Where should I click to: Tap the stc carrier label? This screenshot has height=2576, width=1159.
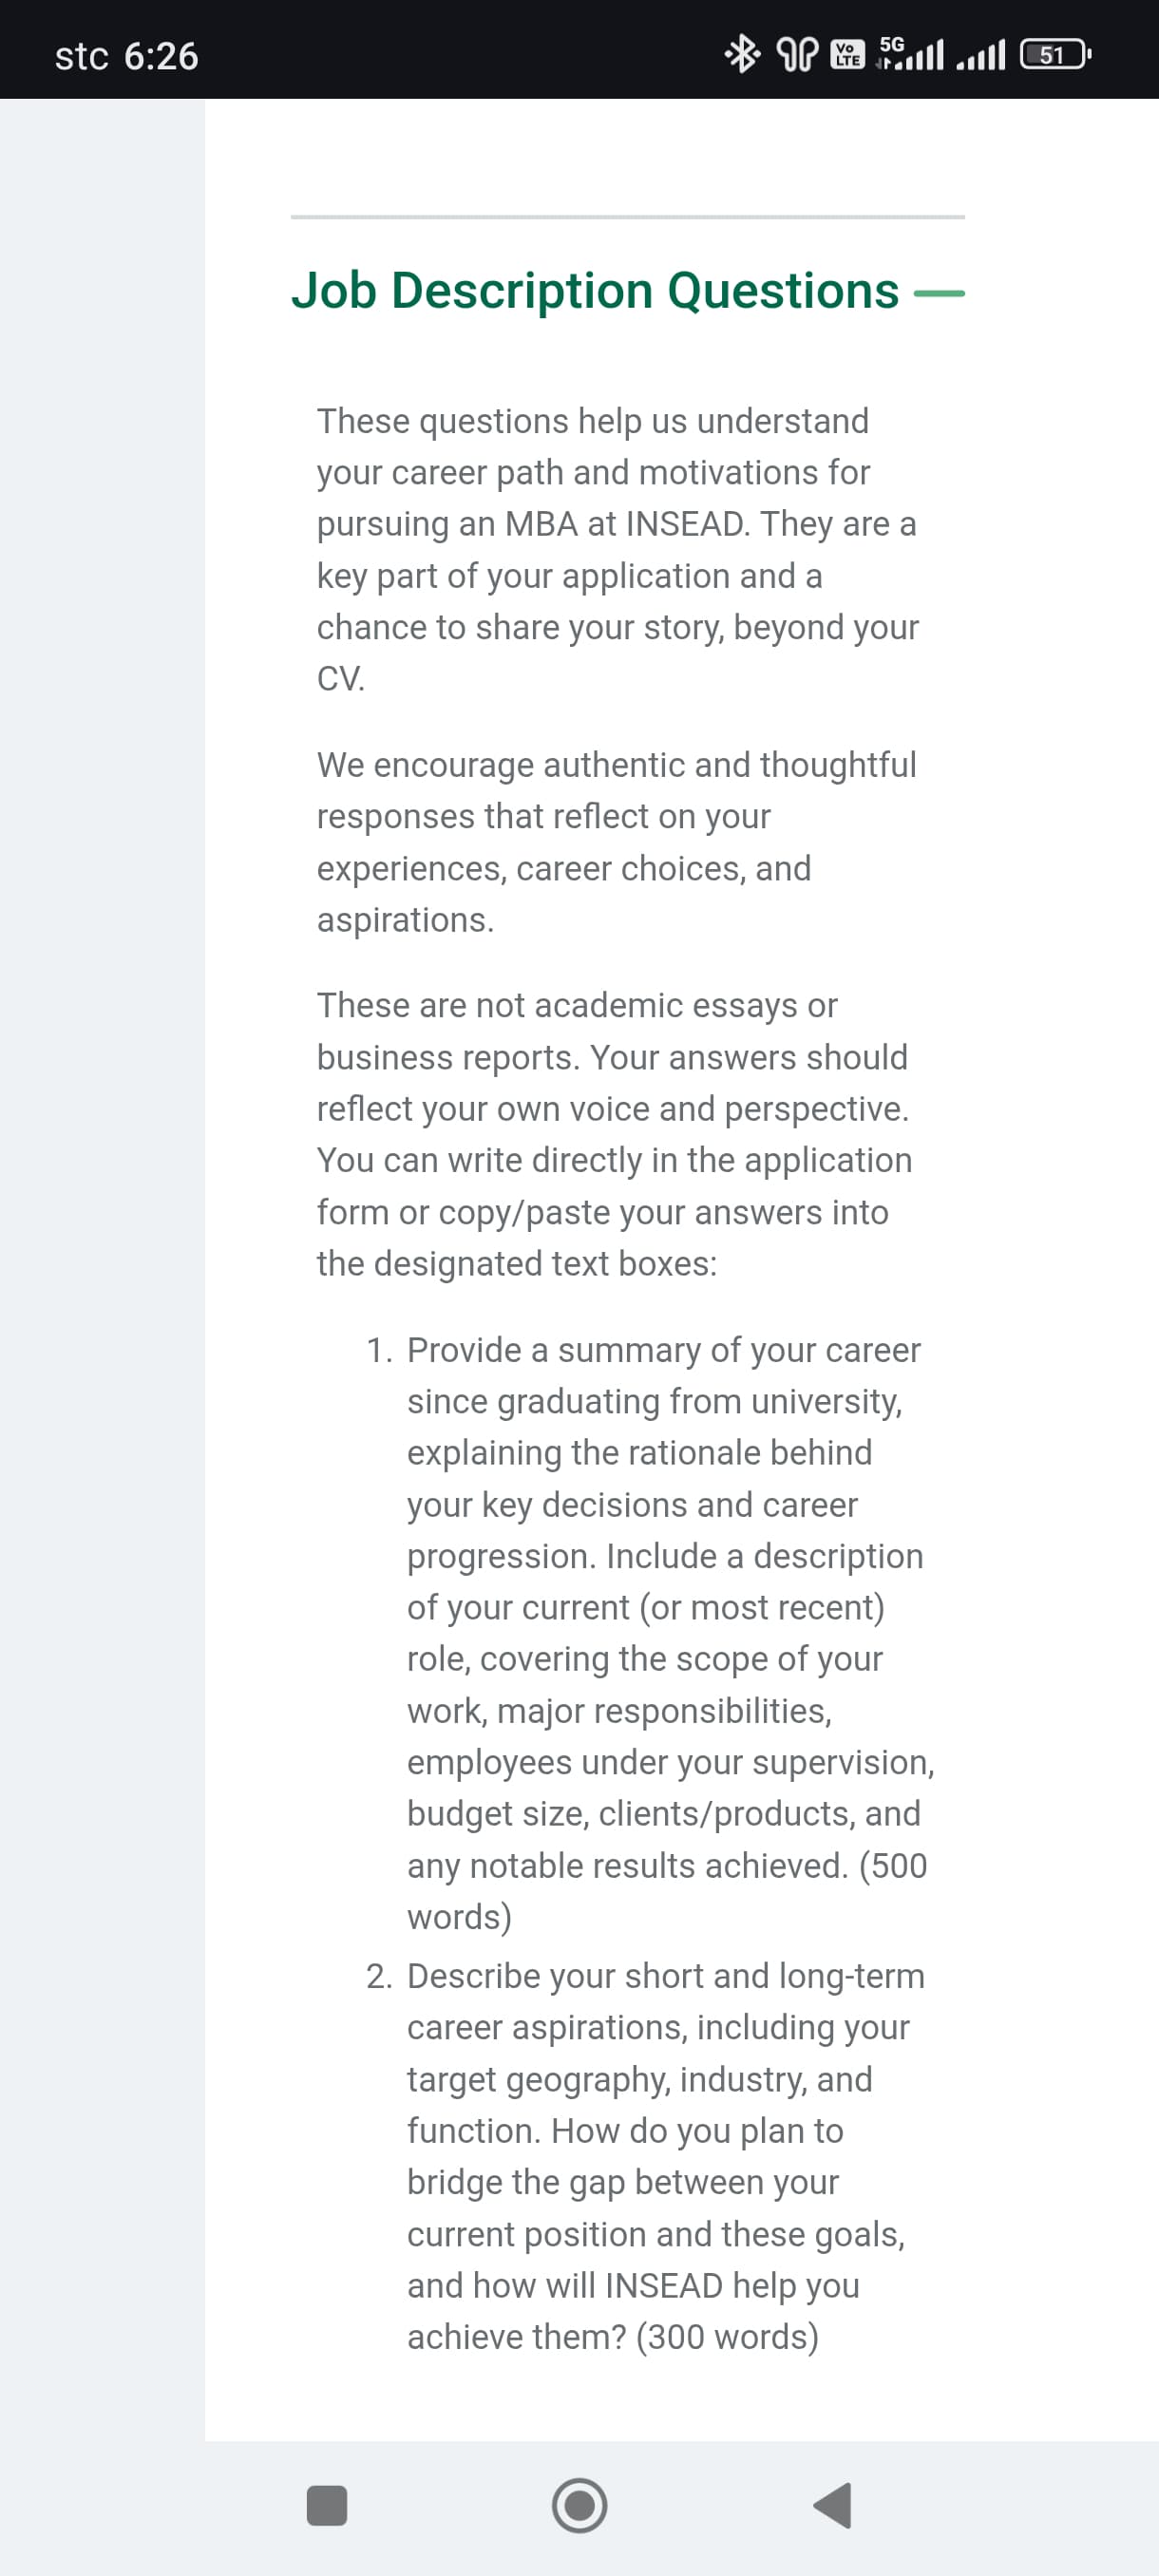click(x=81, y=56)
